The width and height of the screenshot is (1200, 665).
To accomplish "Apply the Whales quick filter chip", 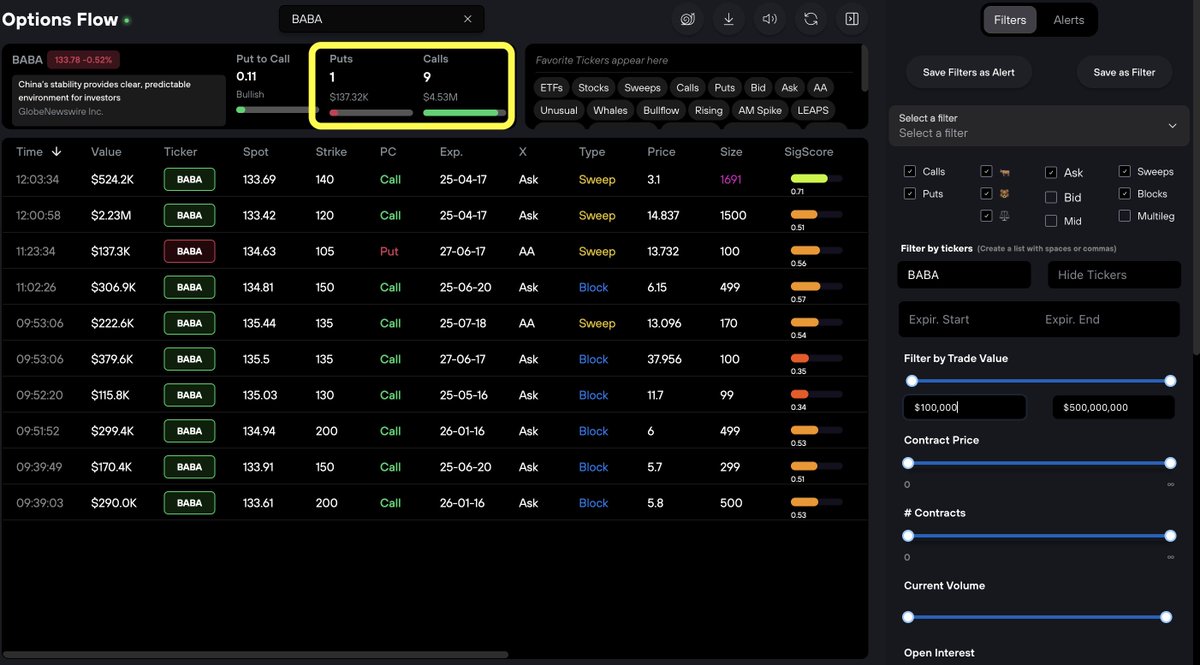I will click(610, 110).
